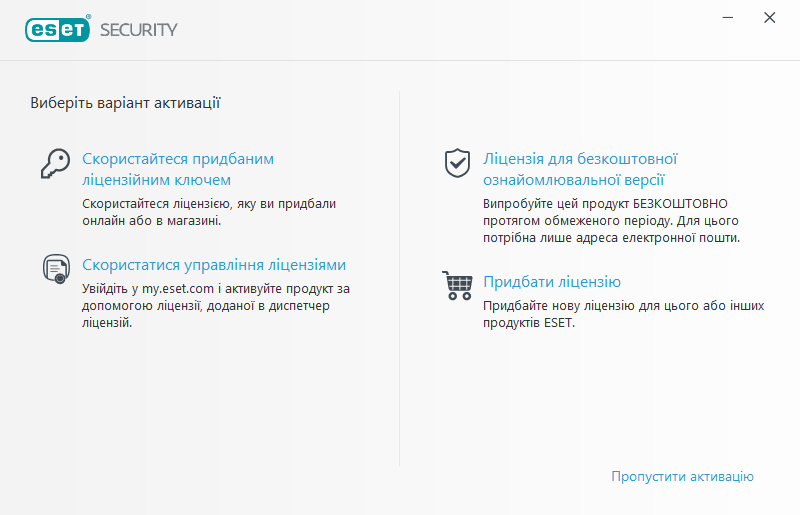800x515 pixels.
Task: Click the shield checkmark trial license icon
Action: tap(456, 162)
